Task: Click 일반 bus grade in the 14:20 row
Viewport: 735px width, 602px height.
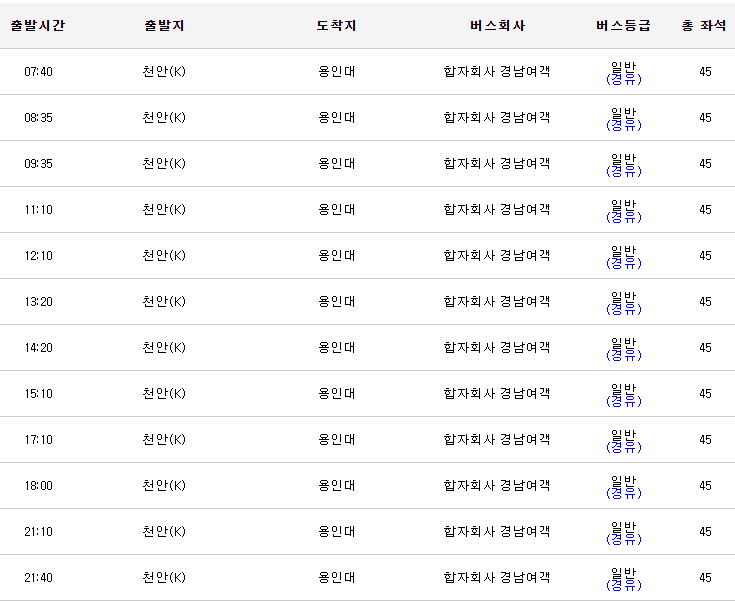Action: tap(623, 343)
